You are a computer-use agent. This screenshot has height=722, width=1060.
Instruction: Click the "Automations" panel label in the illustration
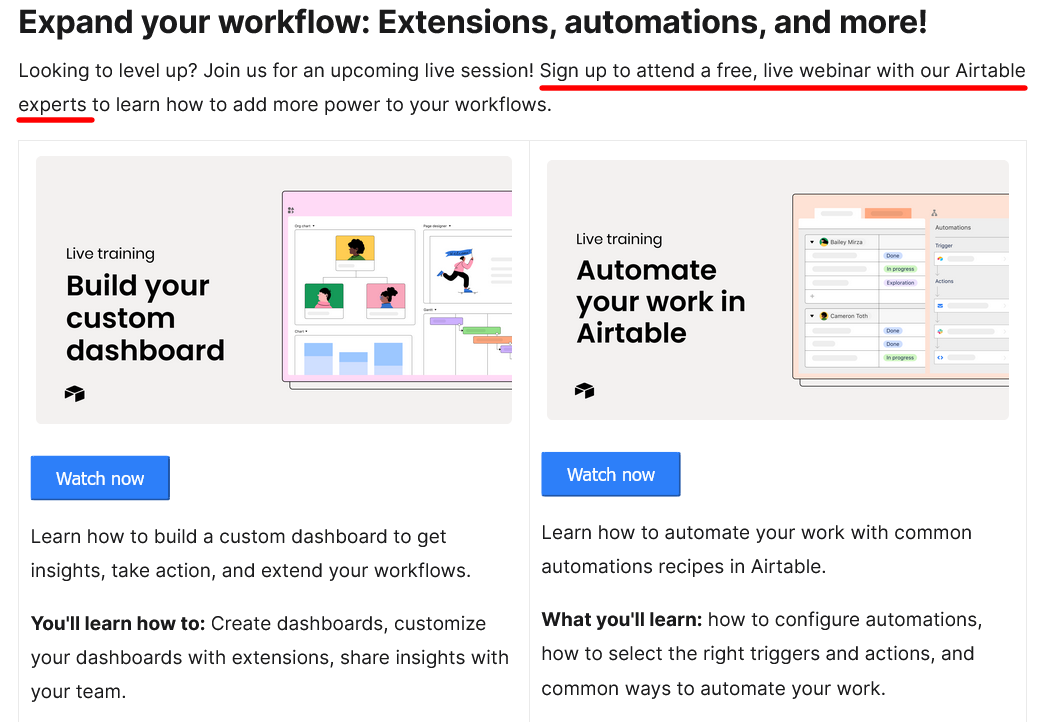pos(953,228)
